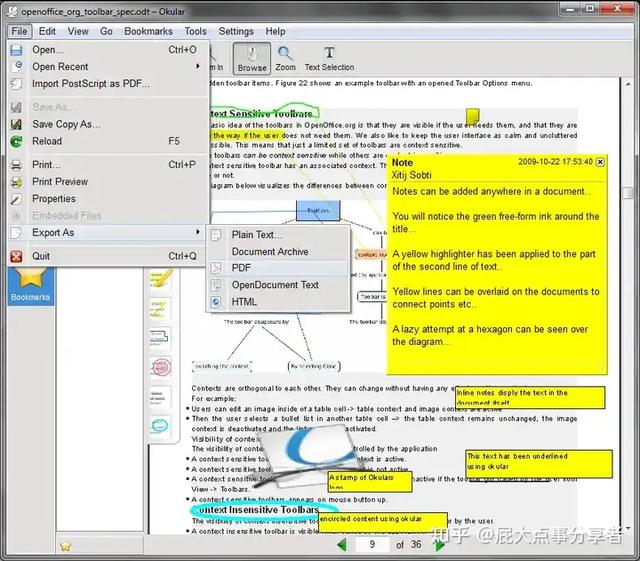640x561 pixels.
Task: Open the Tools menu
Action: [x=196, y=31]
